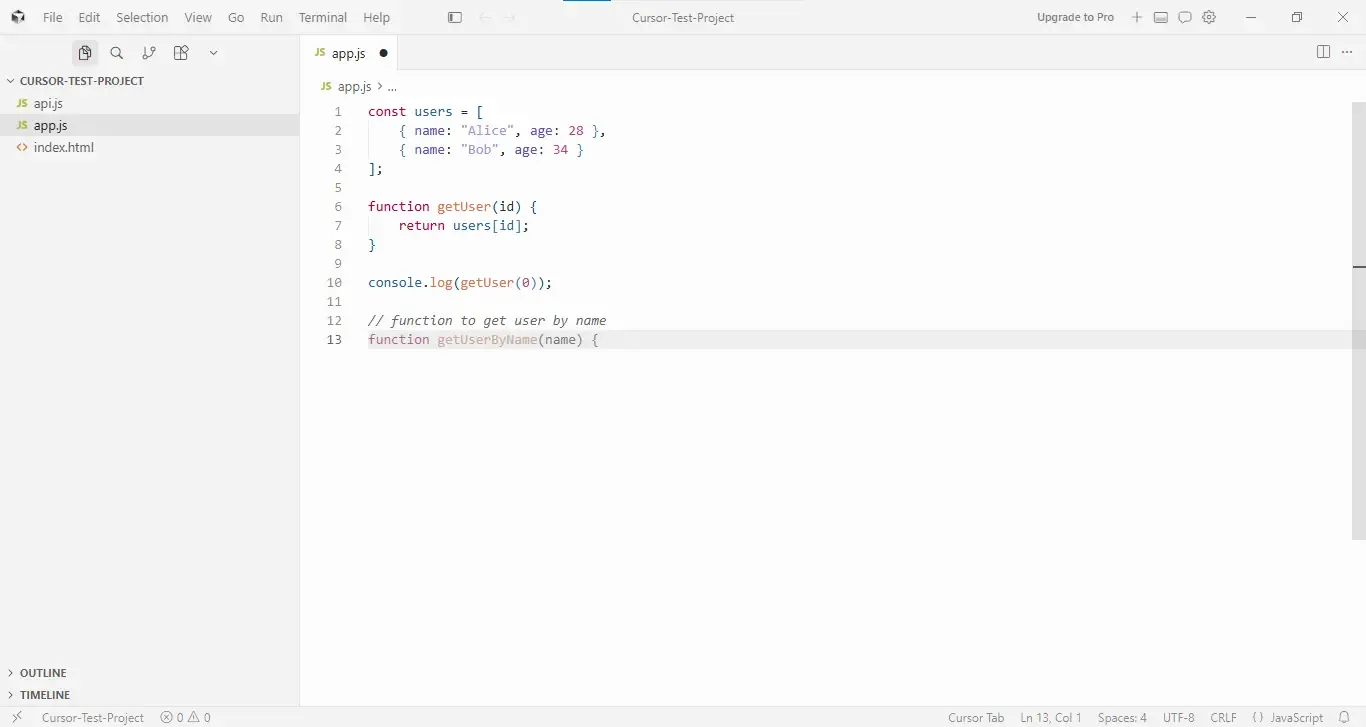This screenshot has height=727, width=1366.
Task: Click the "Alice" string on line 2
Action: tap(488, 131)
